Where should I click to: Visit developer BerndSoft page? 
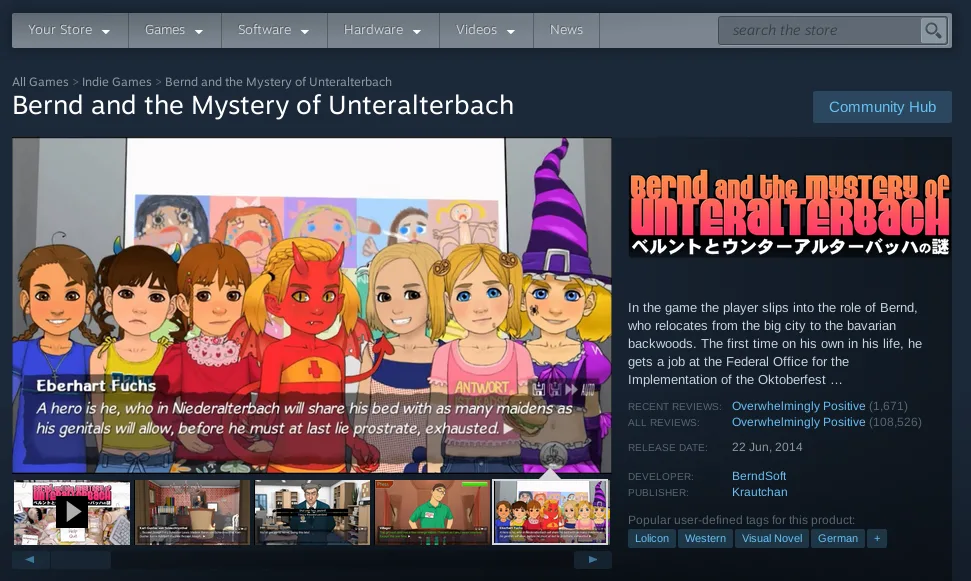click(x=759, y=476)
